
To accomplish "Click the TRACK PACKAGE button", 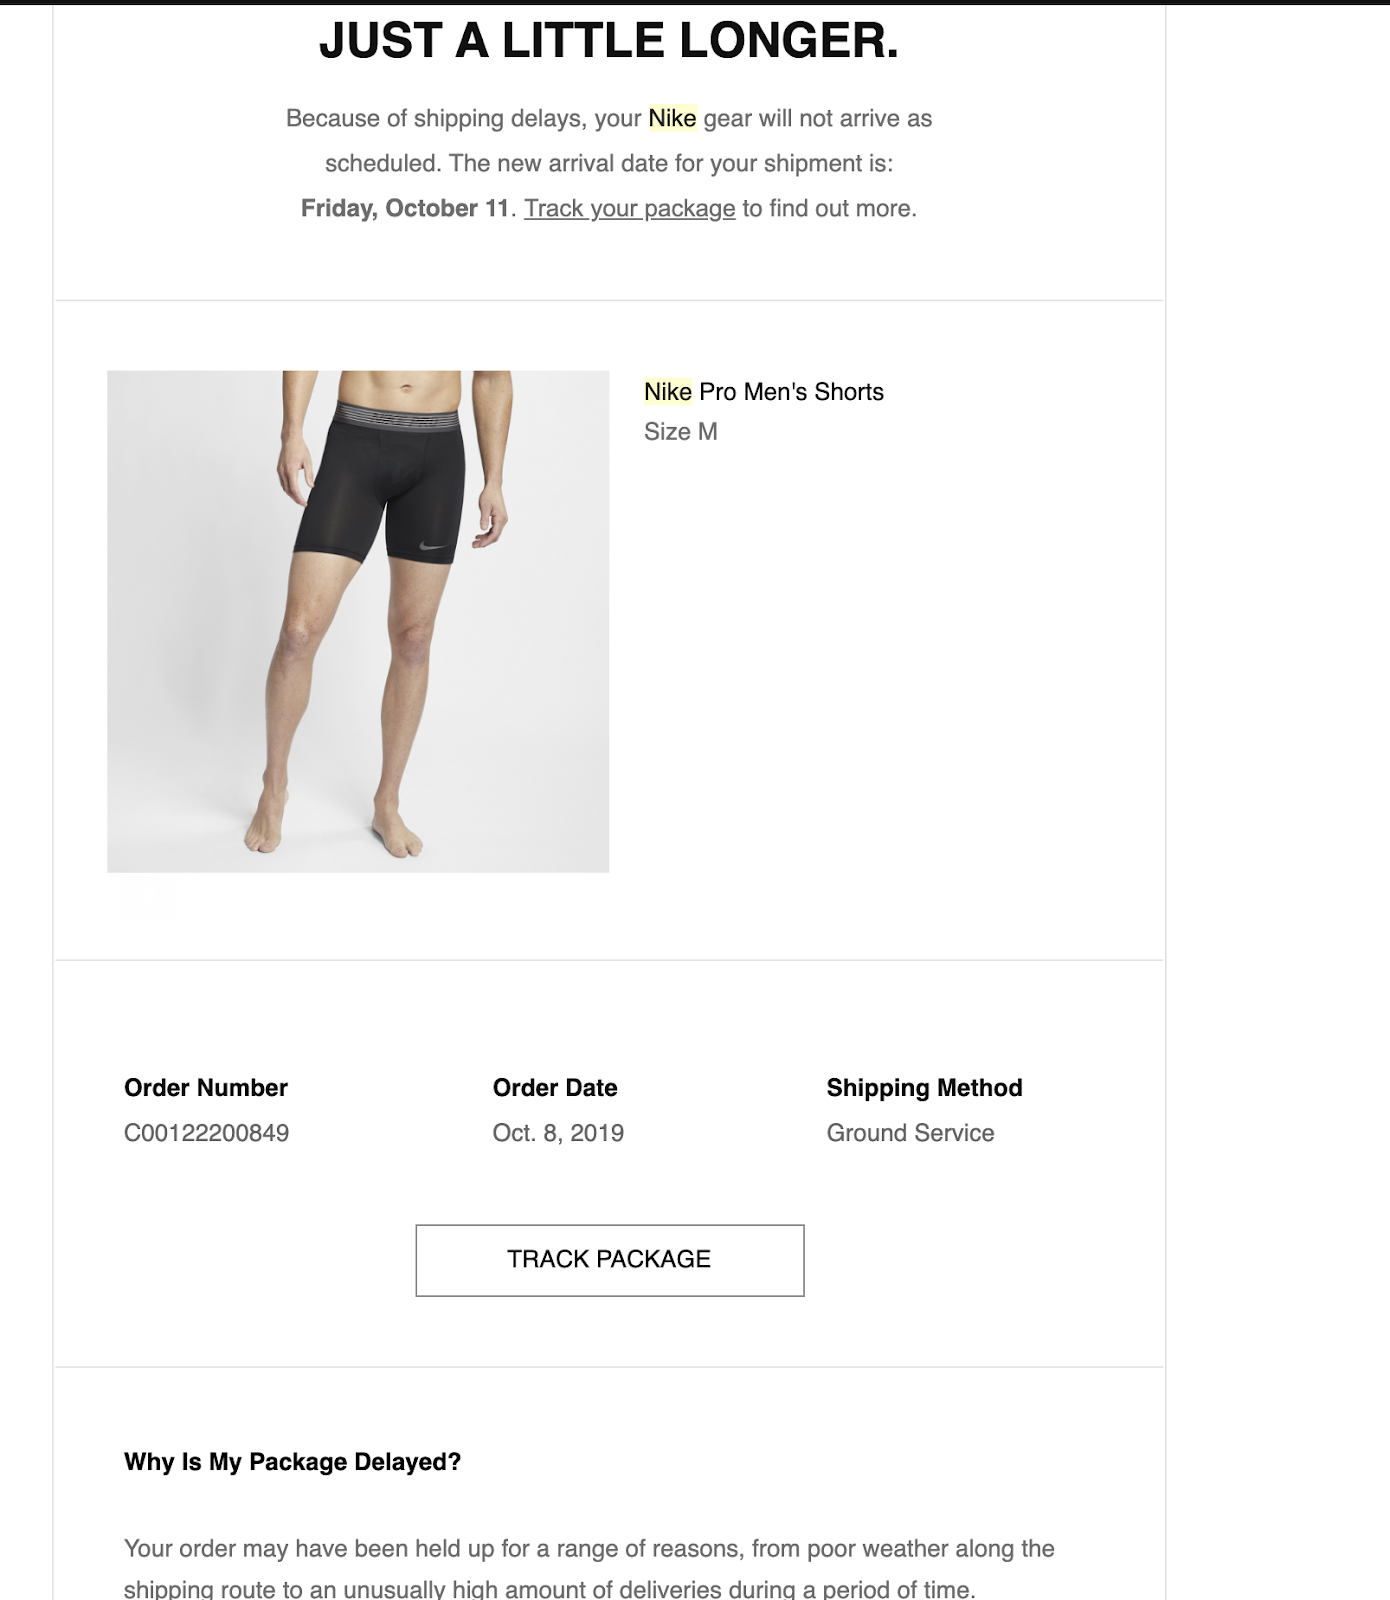I will click(x=610, y=1260).
